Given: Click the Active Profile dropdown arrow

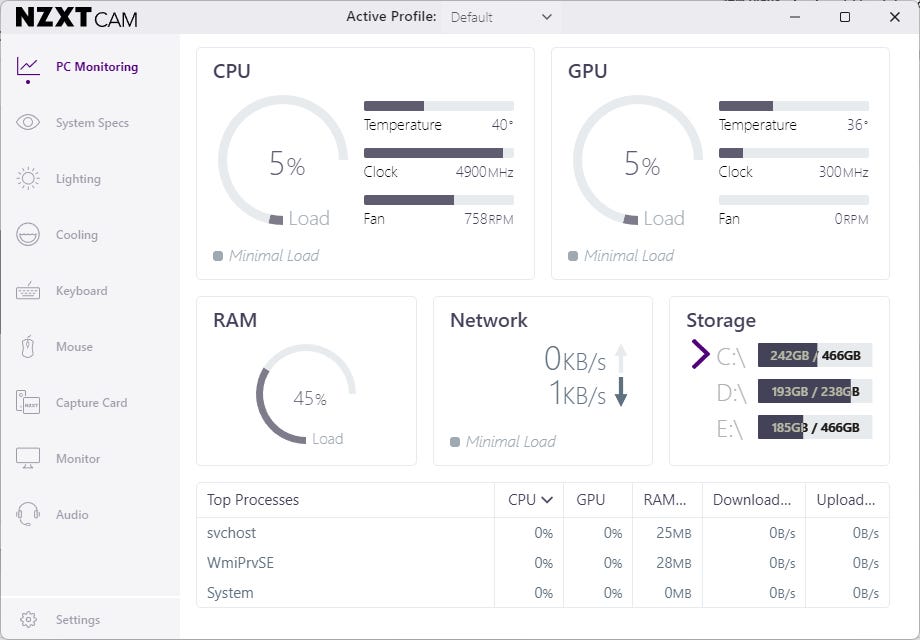Looking at the screenshot, I should click(547, 17).
